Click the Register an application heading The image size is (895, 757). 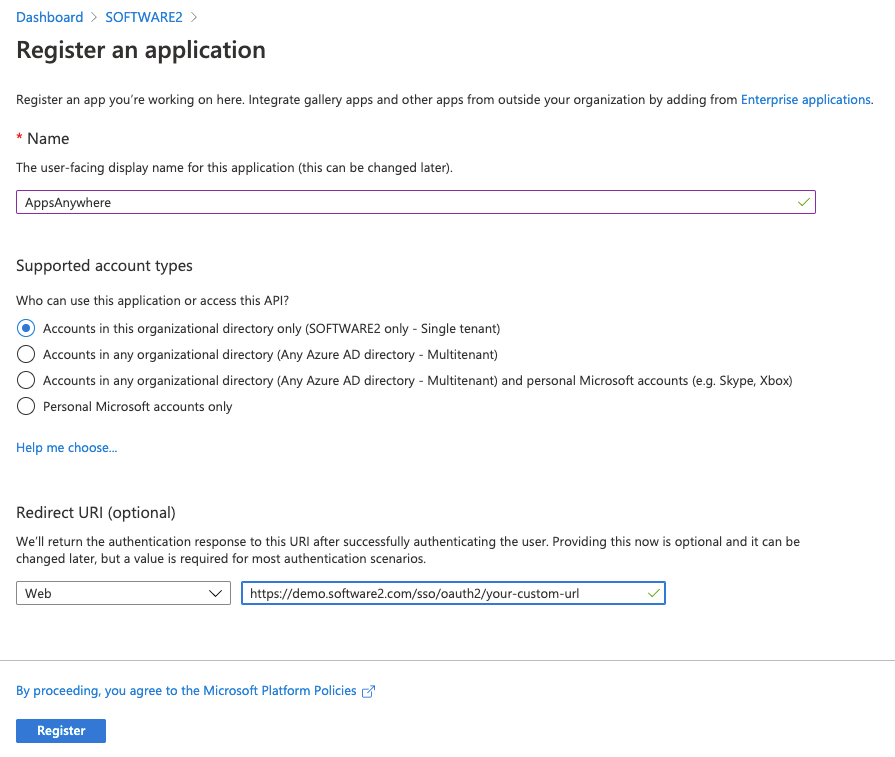click(141, 50)
